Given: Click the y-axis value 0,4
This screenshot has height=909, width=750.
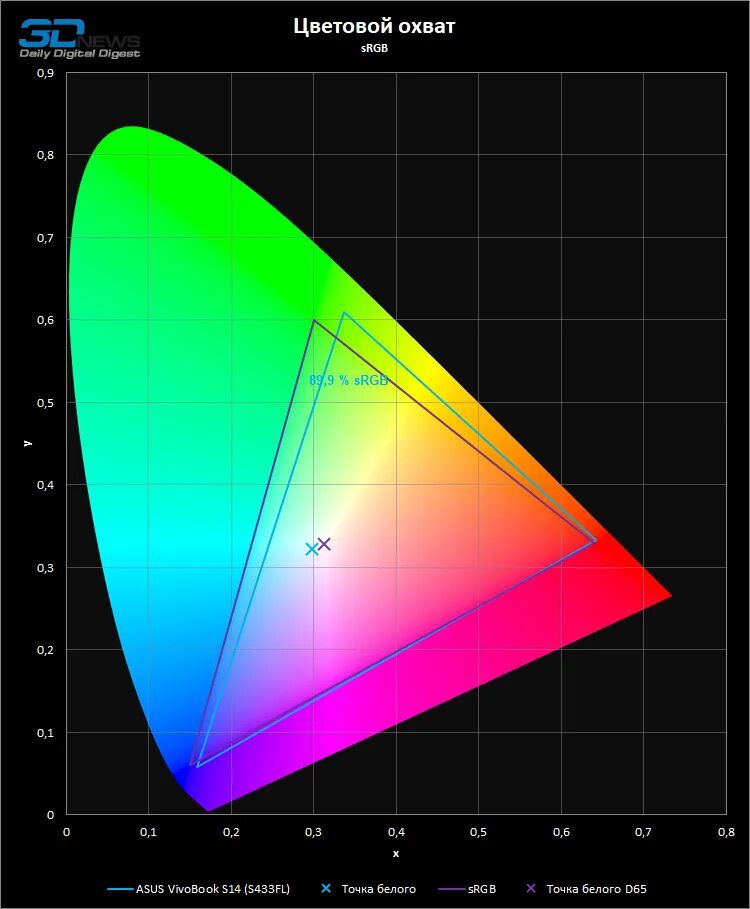Looking at the screenshot, I should click(x=46, y=485).
